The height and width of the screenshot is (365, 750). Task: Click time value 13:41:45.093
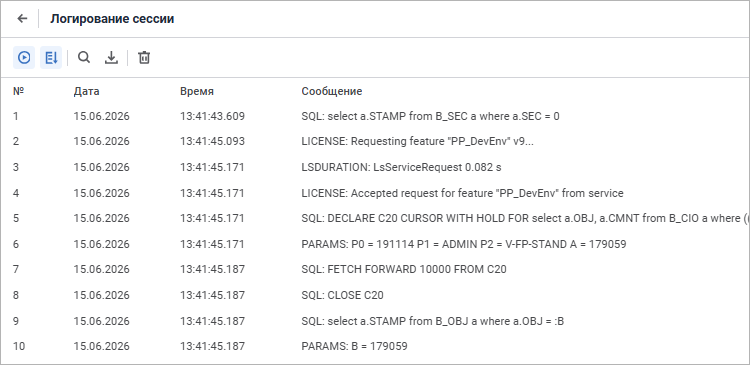click(212, 142)
